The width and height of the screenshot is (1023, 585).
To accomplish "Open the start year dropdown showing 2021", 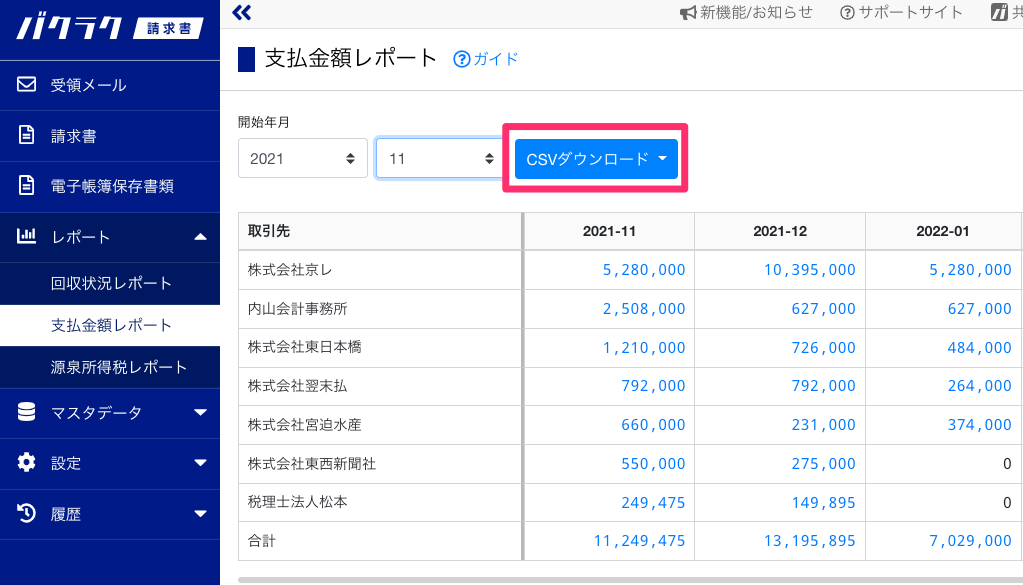I will coord(303,158).
